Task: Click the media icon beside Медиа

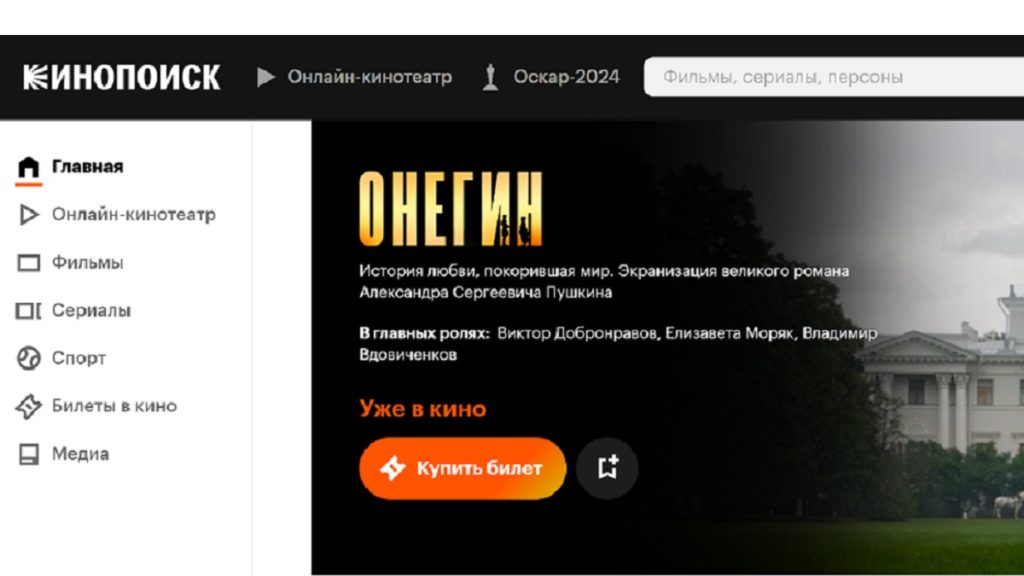Action: coord(29,454)
